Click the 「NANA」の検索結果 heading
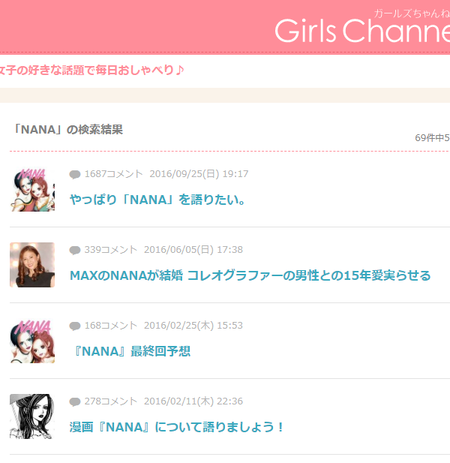The width and height of the screenshot is (450, 463). [68, 129]
